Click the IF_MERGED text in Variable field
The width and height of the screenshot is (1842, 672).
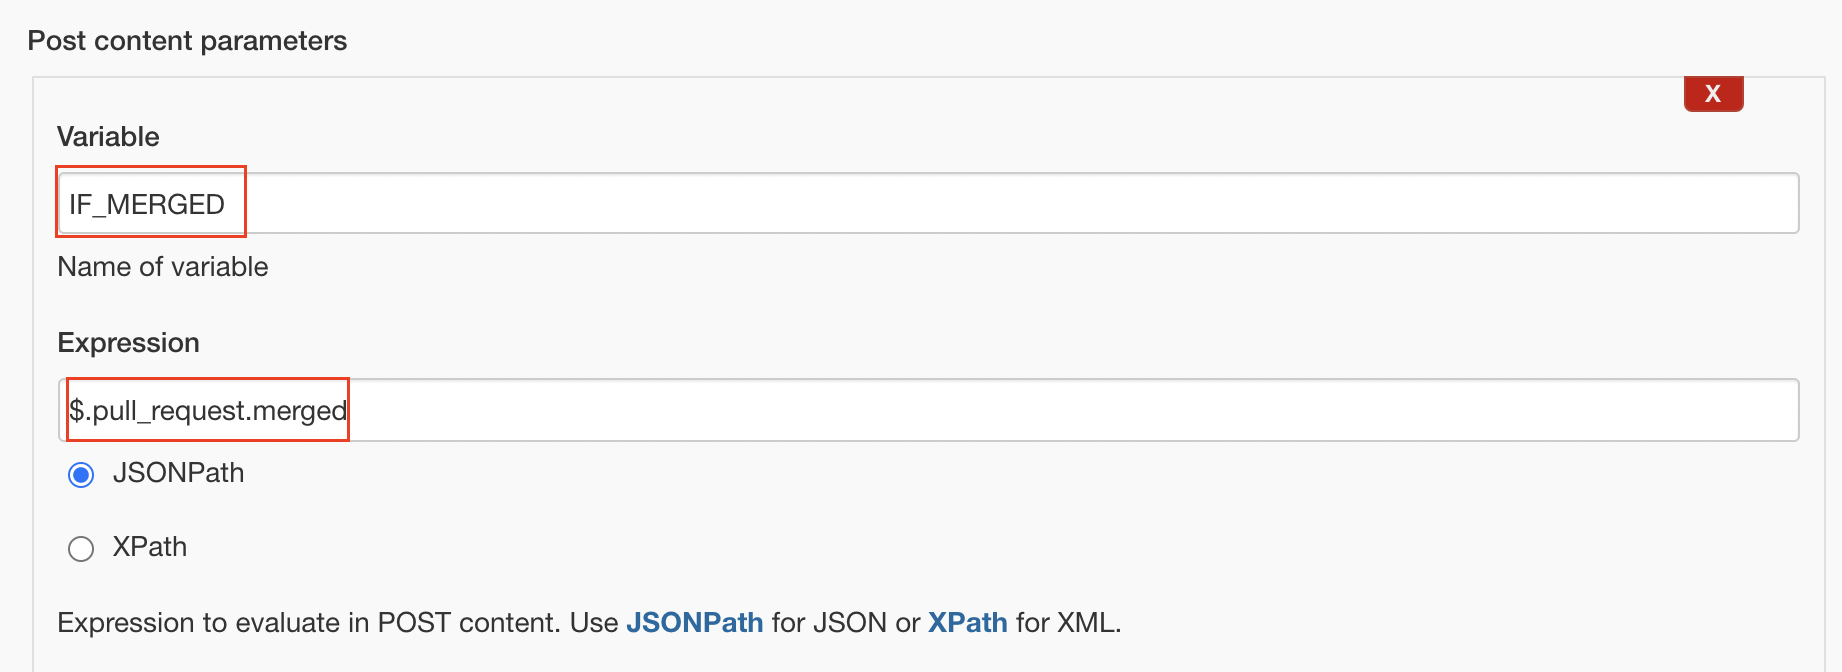[146, 204]
